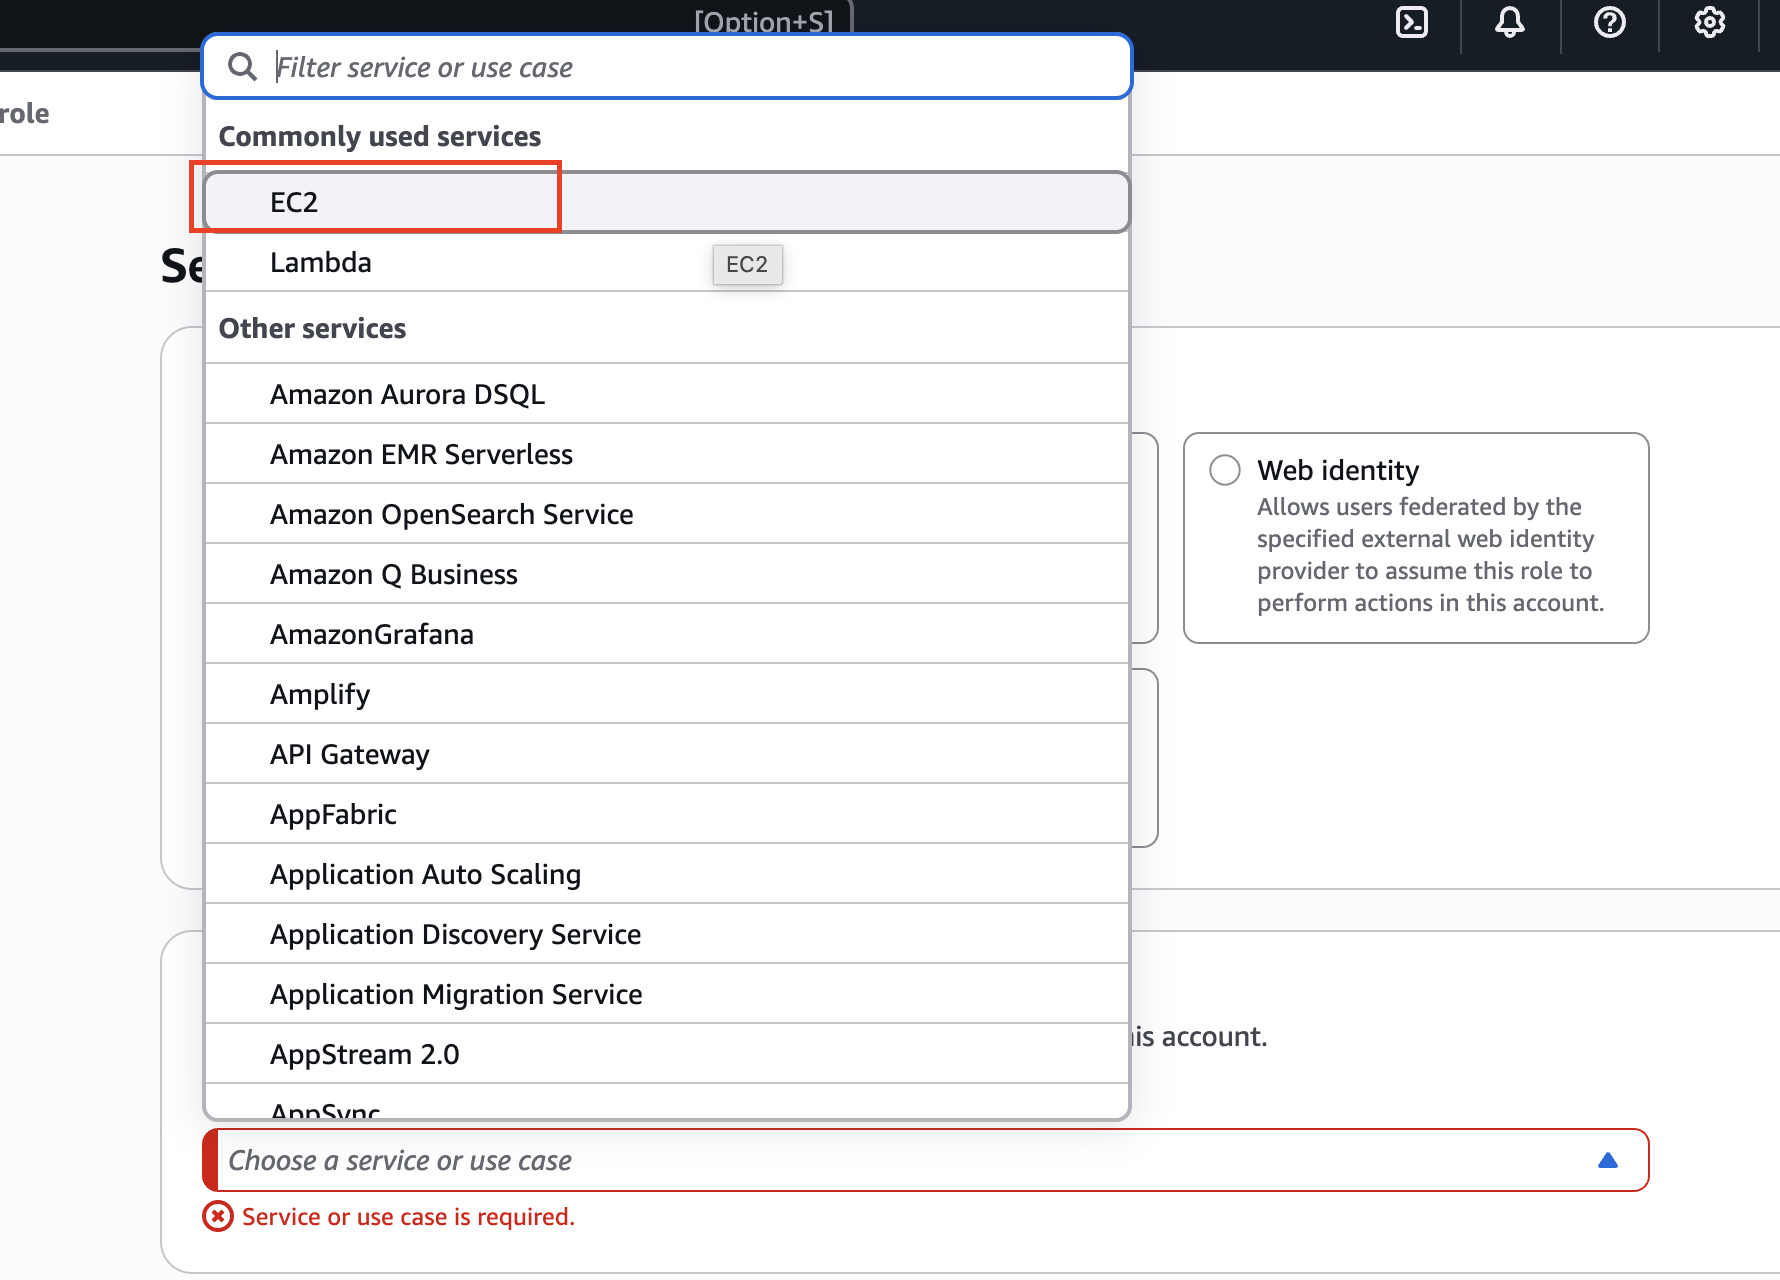Click the Service or use case is required message
The image size is (1780, 1280).
[x=408, y=1217]
